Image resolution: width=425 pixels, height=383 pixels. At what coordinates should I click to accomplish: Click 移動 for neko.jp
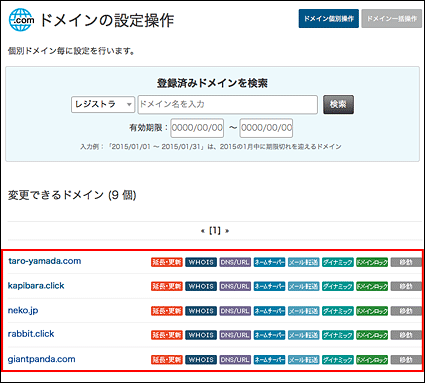(x=406, y=311)
